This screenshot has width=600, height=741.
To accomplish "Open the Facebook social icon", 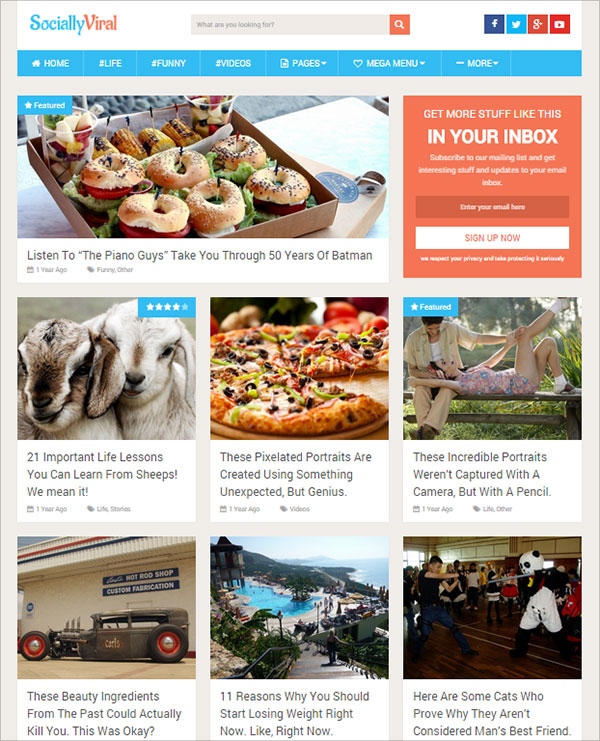I will 494,24.
